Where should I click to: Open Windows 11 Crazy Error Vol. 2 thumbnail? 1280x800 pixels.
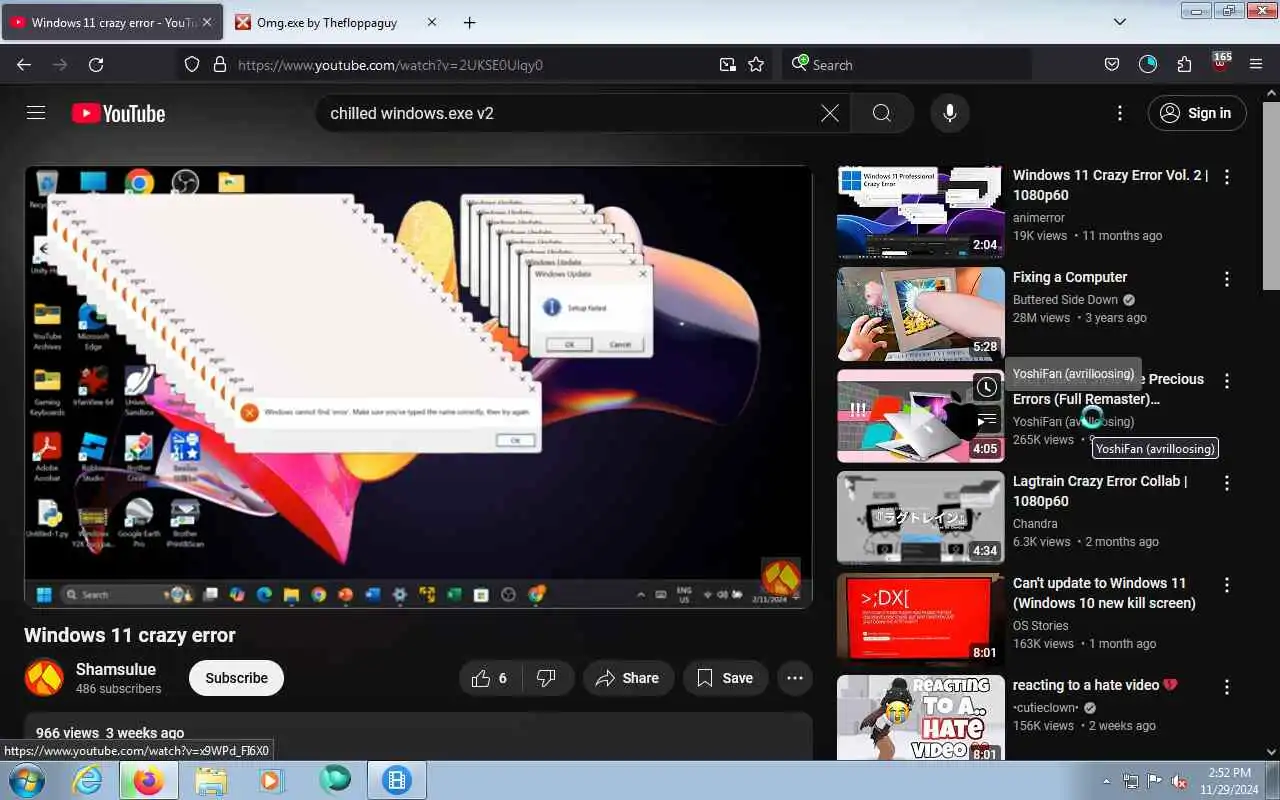920,213
